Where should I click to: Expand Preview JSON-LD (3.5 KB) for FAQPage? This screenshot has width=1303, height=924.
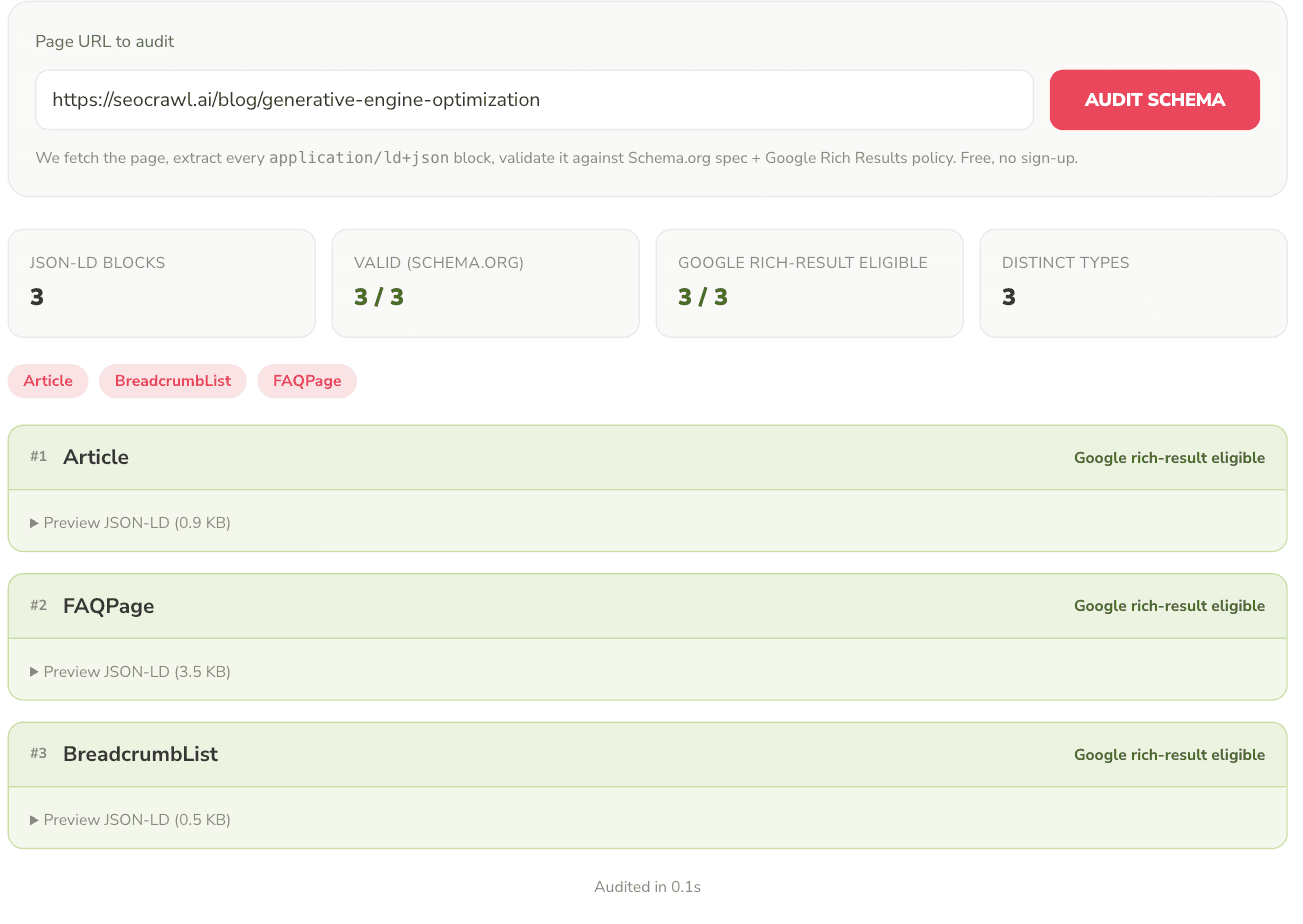131,672
